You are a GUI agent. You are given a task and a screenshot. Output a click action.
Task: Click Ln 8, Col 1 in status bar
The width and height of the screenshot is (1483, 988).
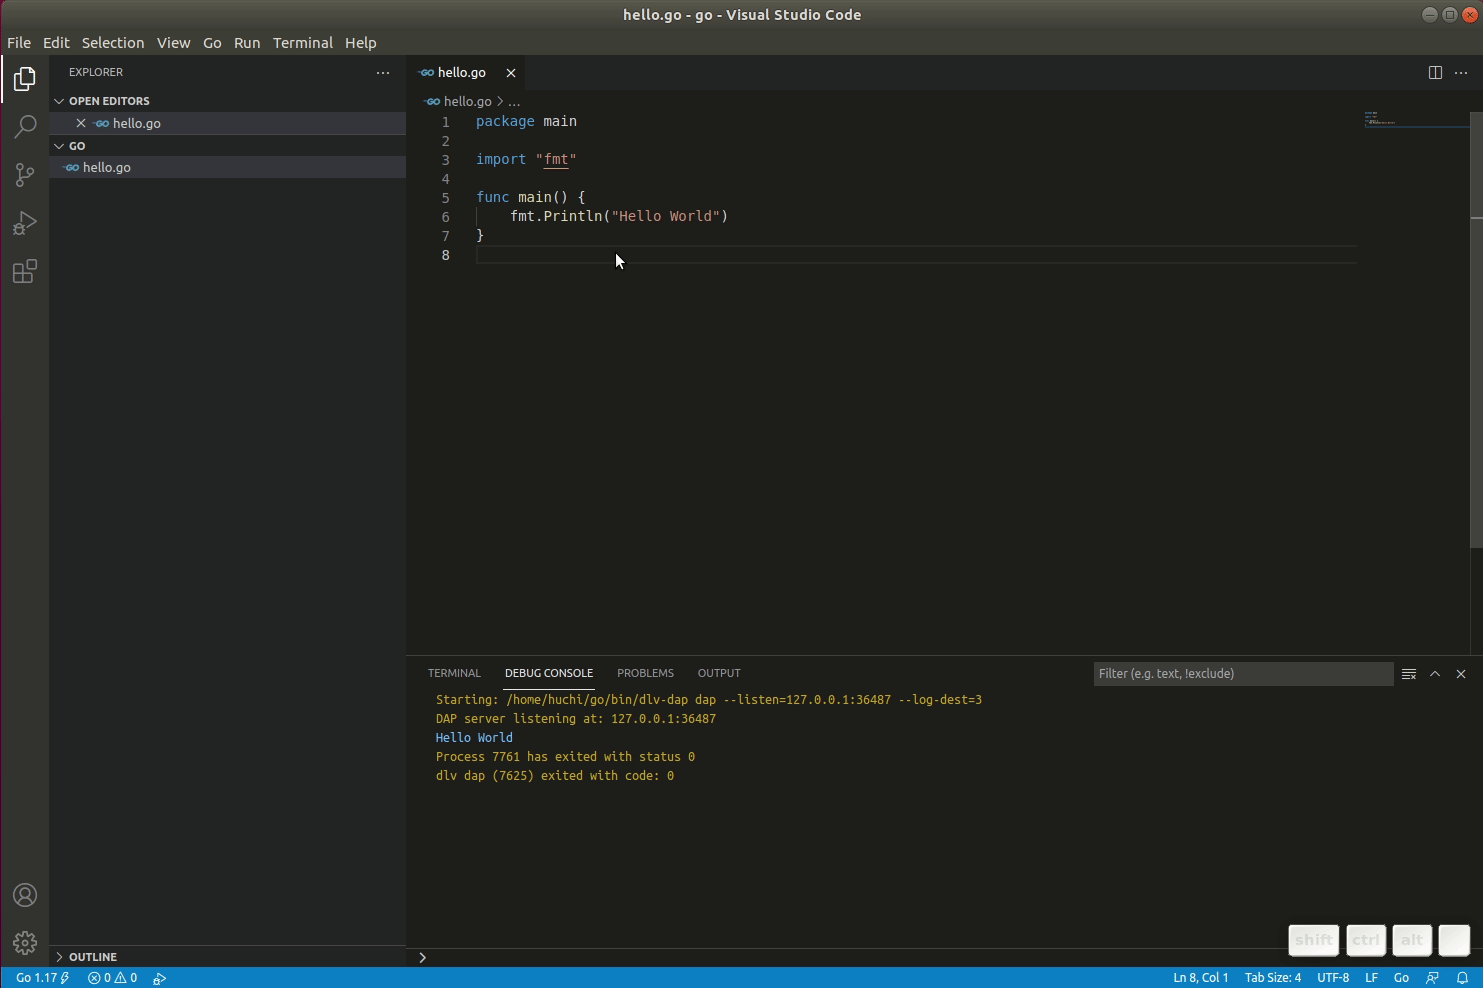(x=1201, y=978)
